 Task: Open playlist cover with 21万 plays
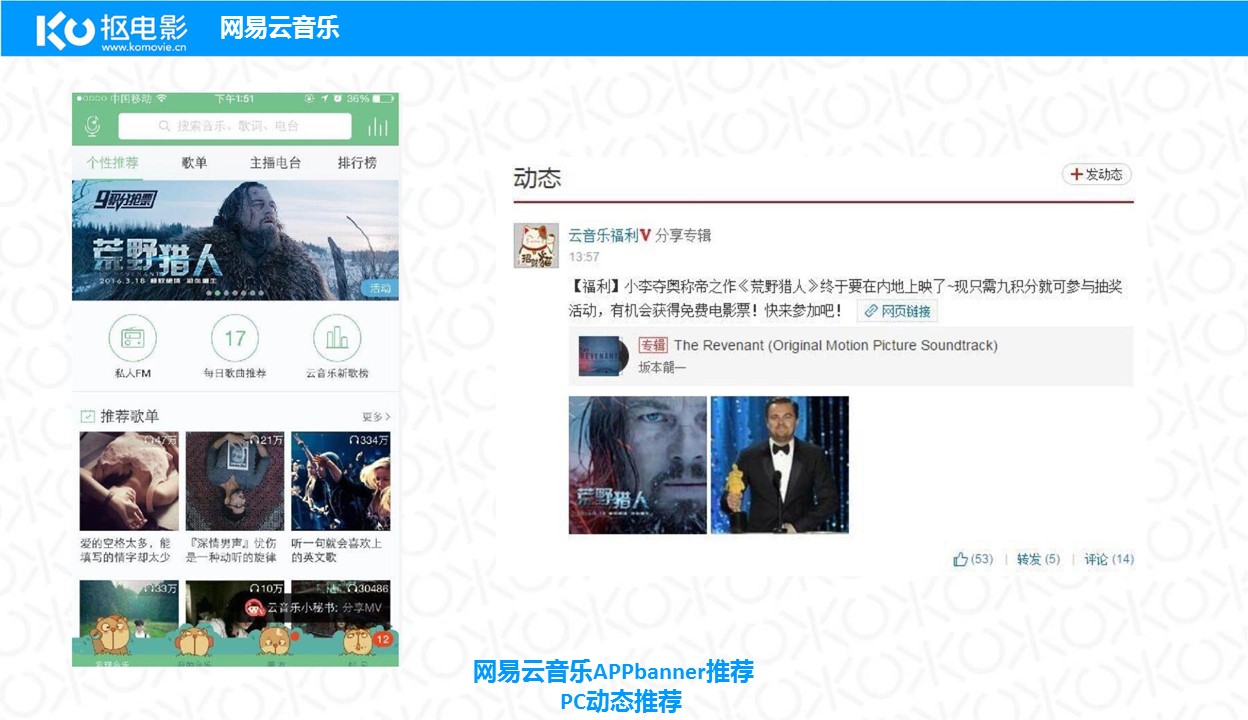point(235,481)
